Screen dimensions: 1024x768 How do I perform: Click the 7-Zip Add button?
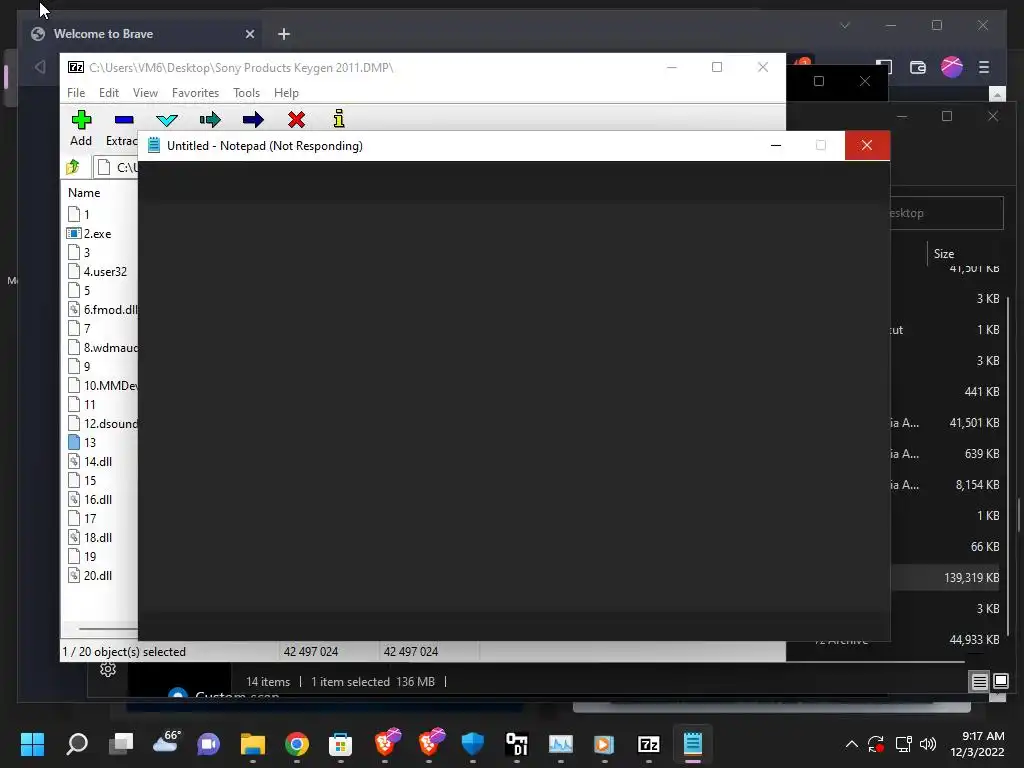81,128
